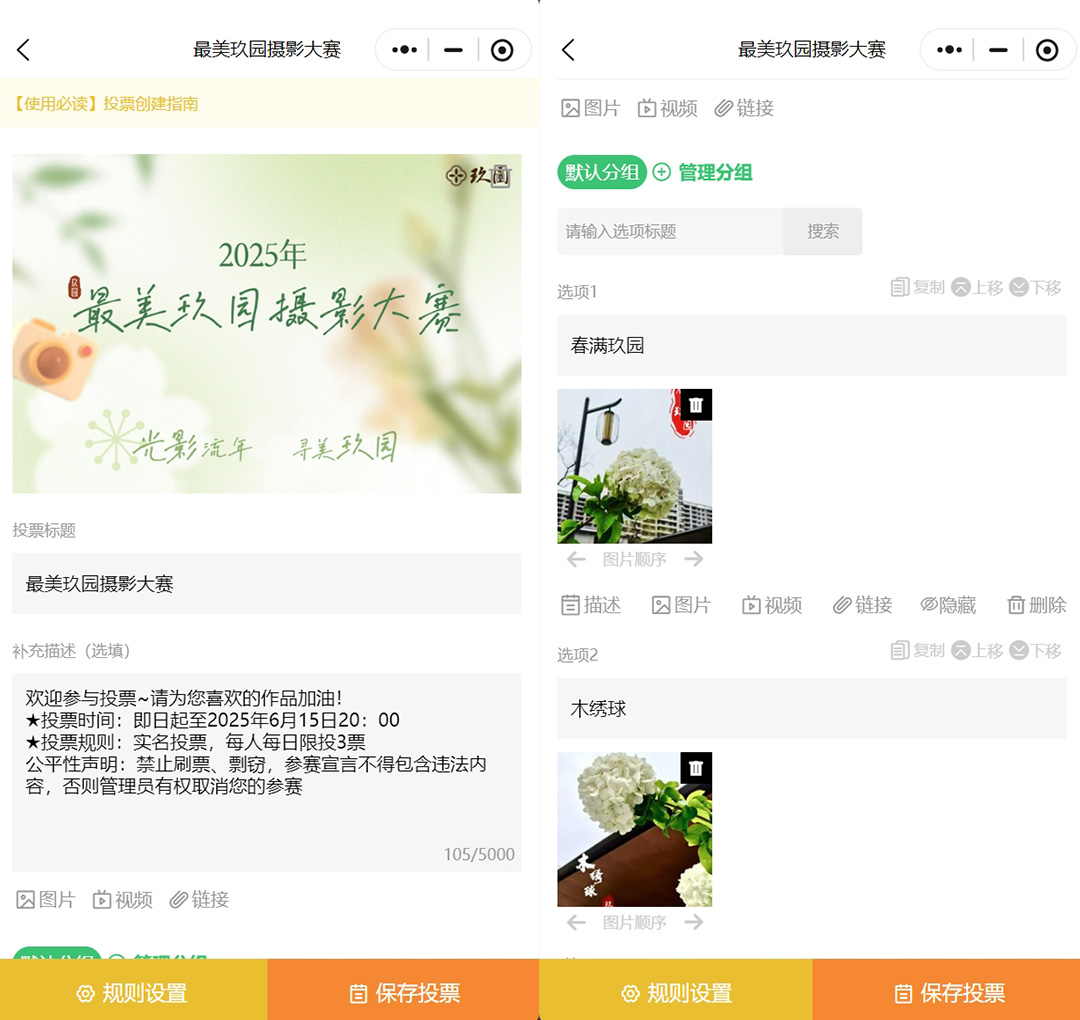Viewport: 1080px width, 1020px height.
Task: Open 描述 for option 1
Action: point(591,605)
